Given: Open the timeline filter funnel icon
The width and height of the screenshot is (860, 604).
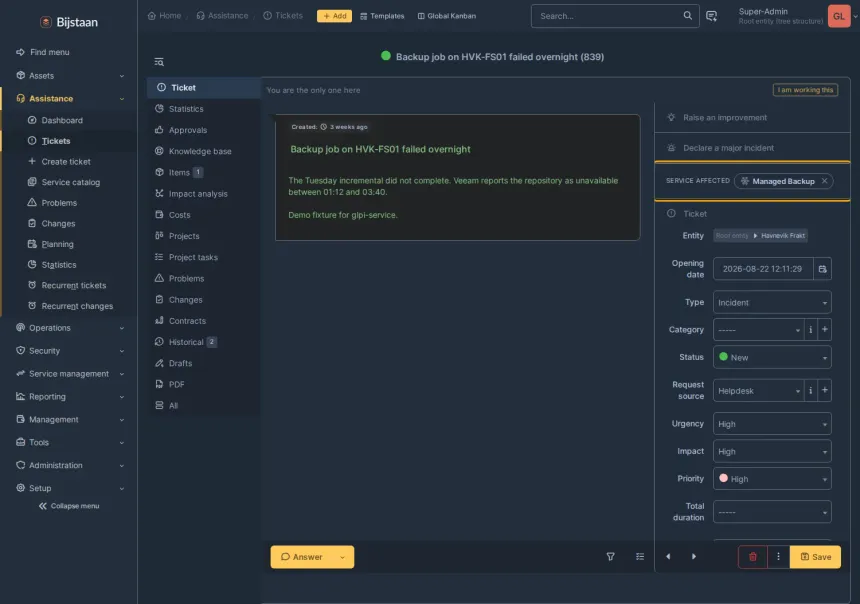Looking at the screenshot, I should pyautogui.click(x=610, y=557).
